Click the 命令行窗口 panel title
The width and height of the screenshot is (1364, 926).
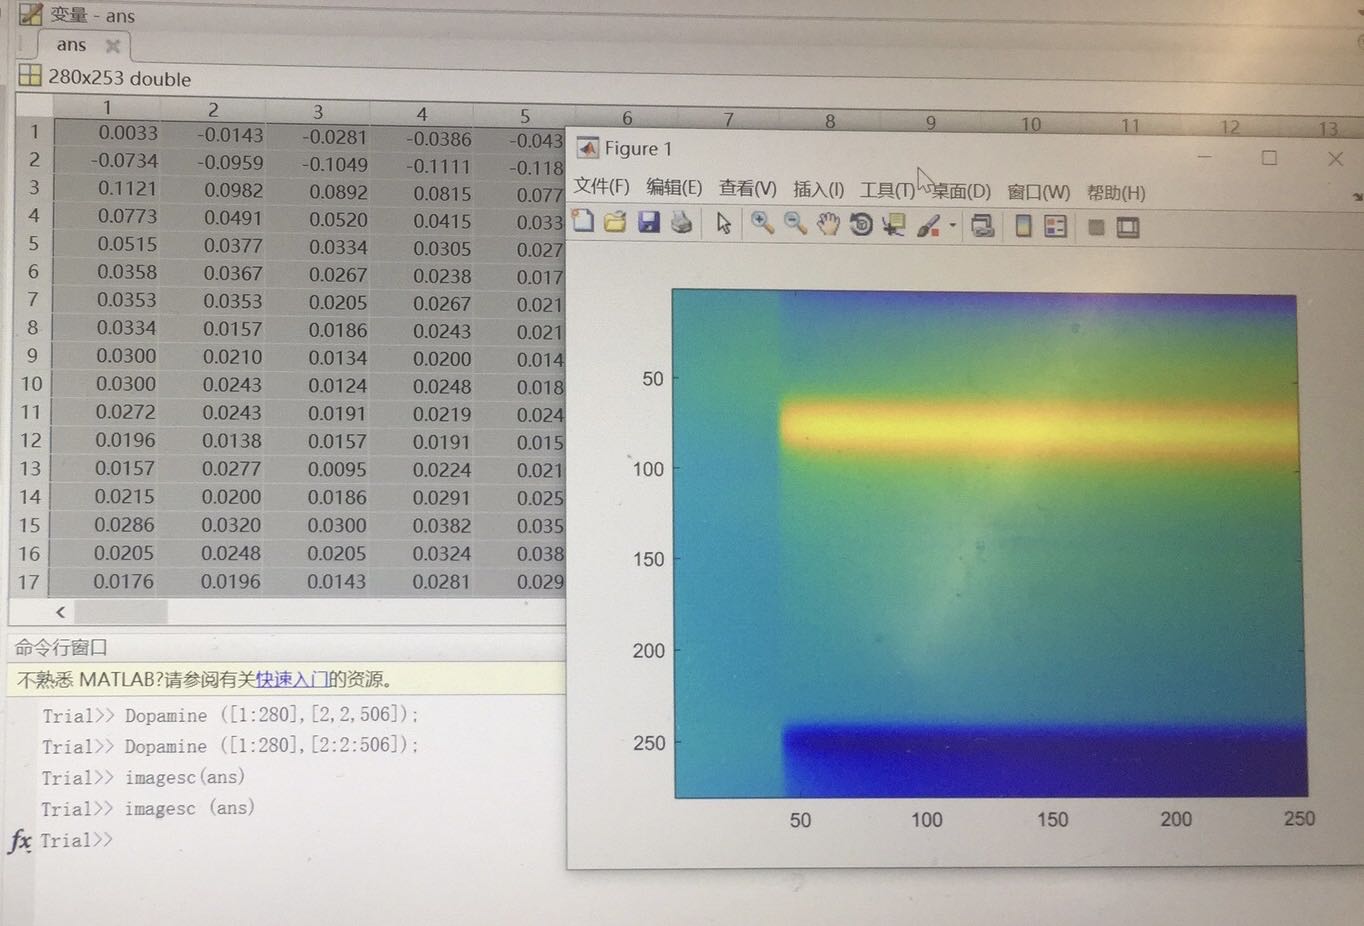[61, 648]
